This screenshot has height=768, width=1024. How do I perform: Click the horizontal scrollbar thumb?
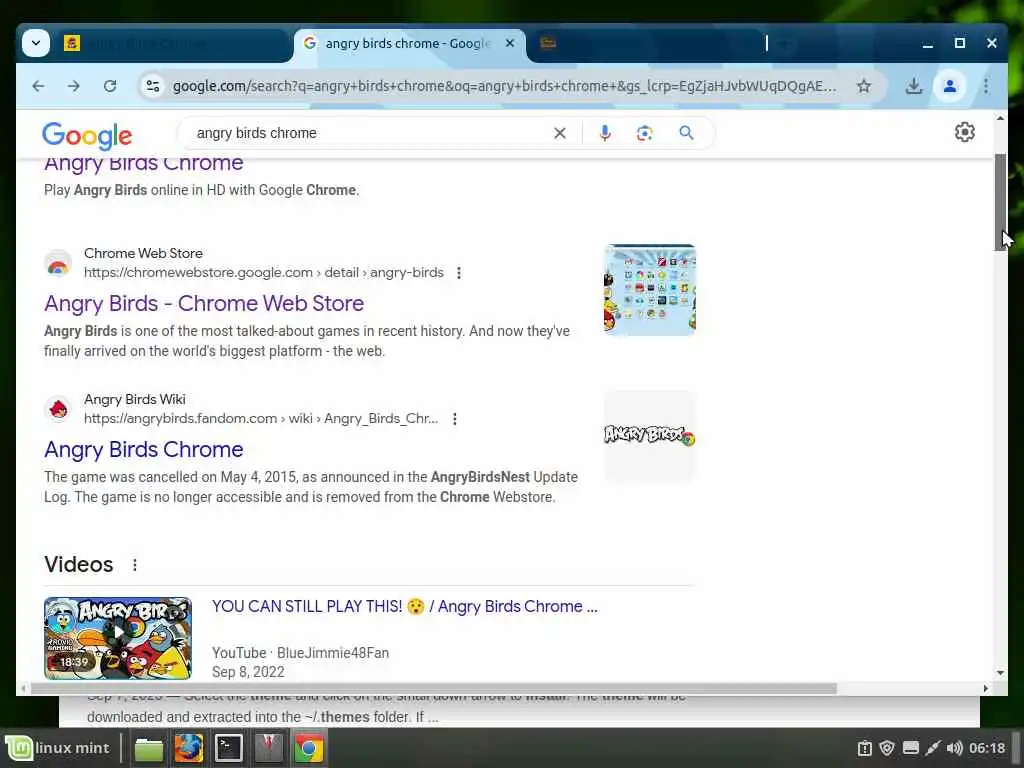click(x=434, y=689)
